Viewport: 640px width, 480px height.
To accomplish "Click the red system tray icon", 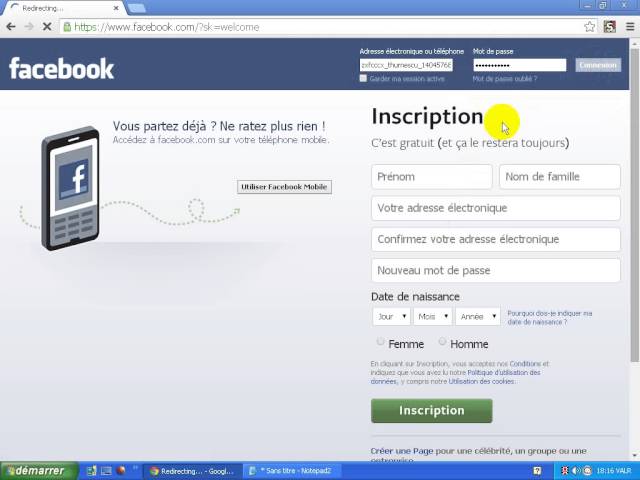I will pyautogui.click(x=565, y=471).
